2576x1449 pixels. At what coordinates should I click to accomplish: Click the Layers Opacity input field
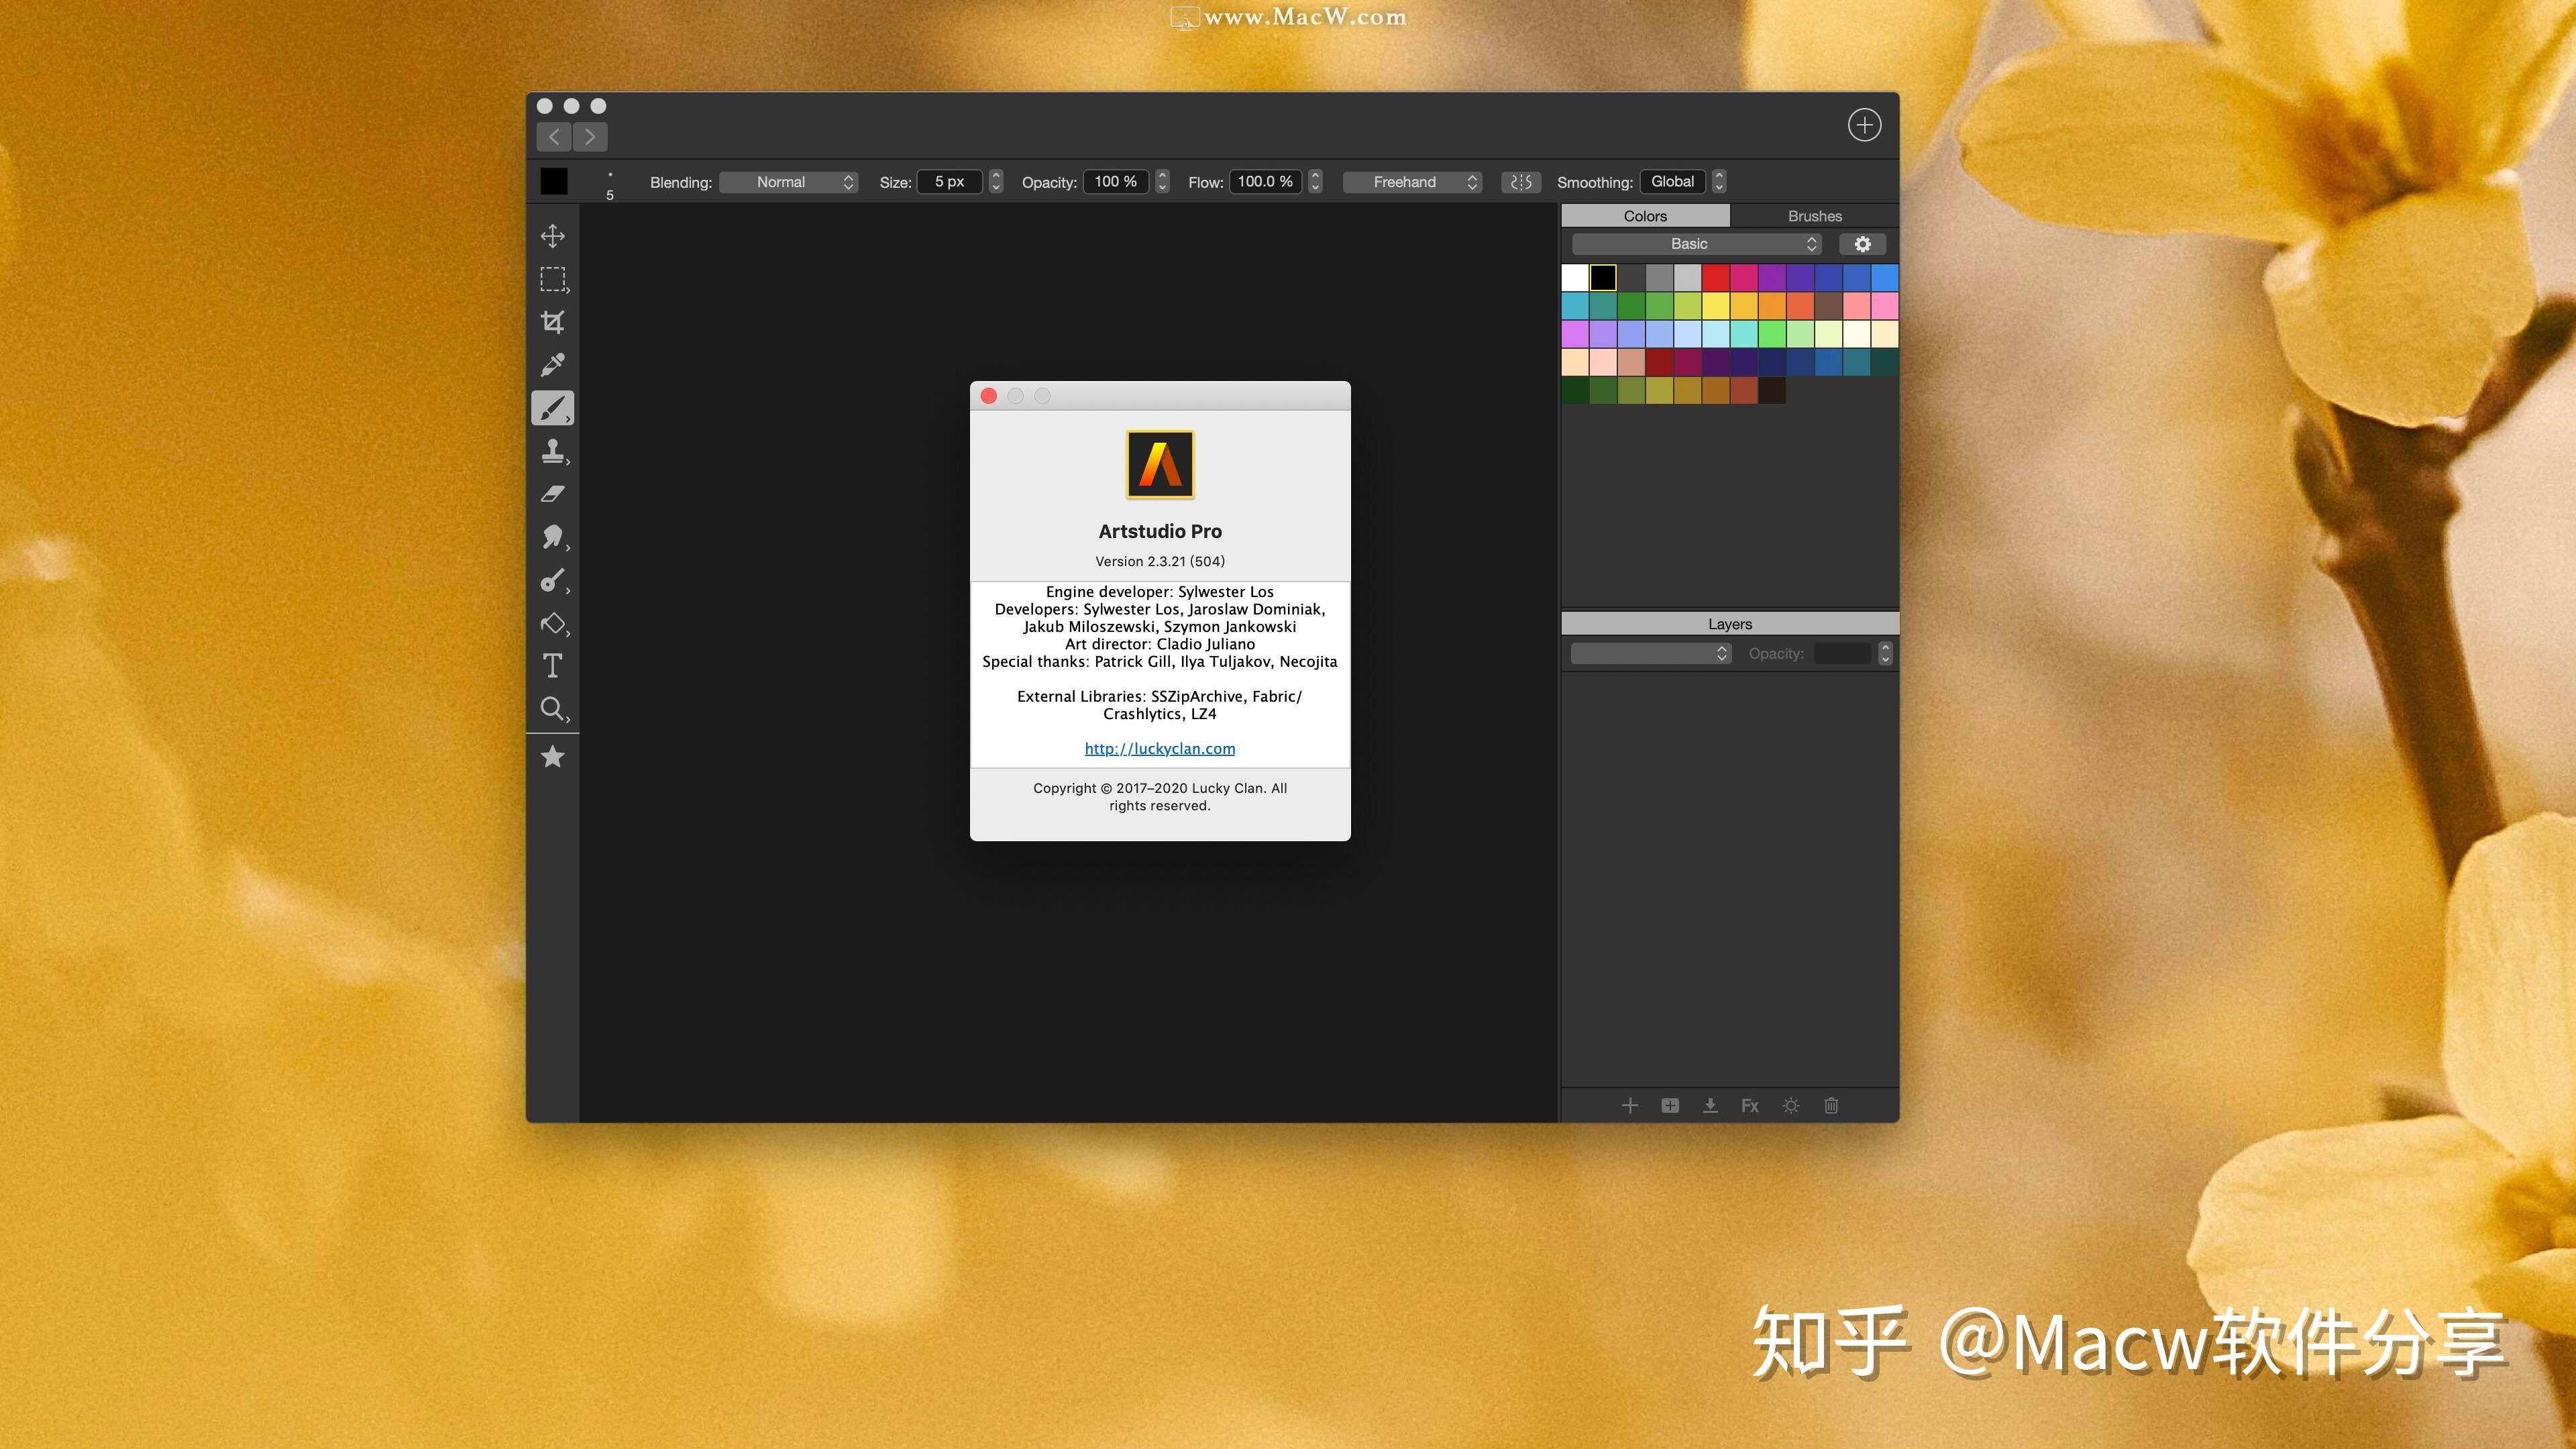[1842, 653]
